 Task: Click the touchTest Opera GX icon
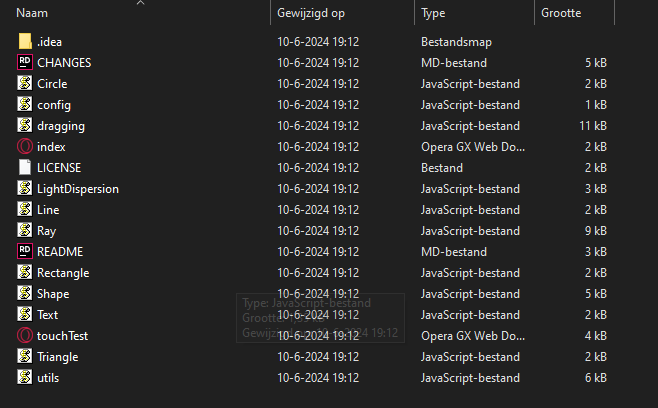pos(25,336)
